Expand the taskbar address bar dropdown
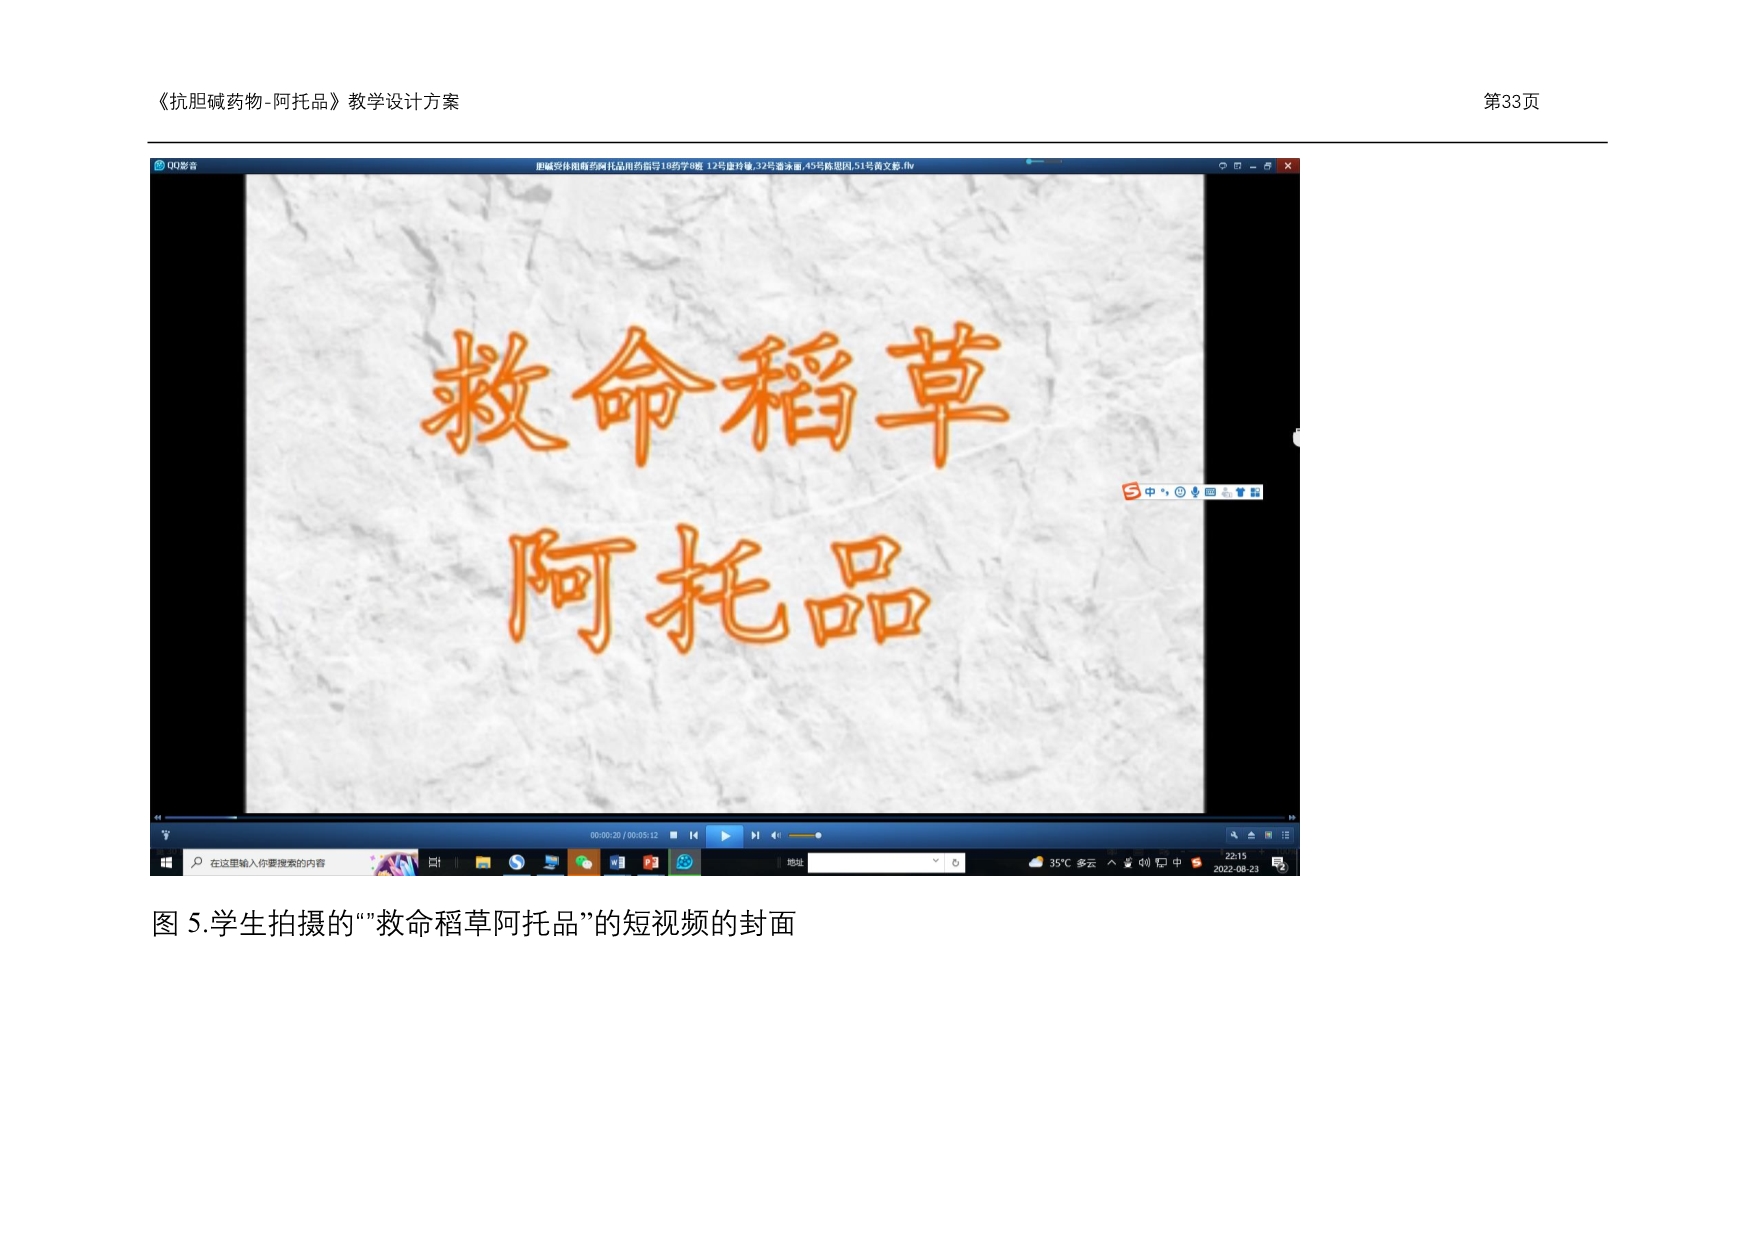The height and width of the screenshot is (1240, 1753). click(936, 862)
